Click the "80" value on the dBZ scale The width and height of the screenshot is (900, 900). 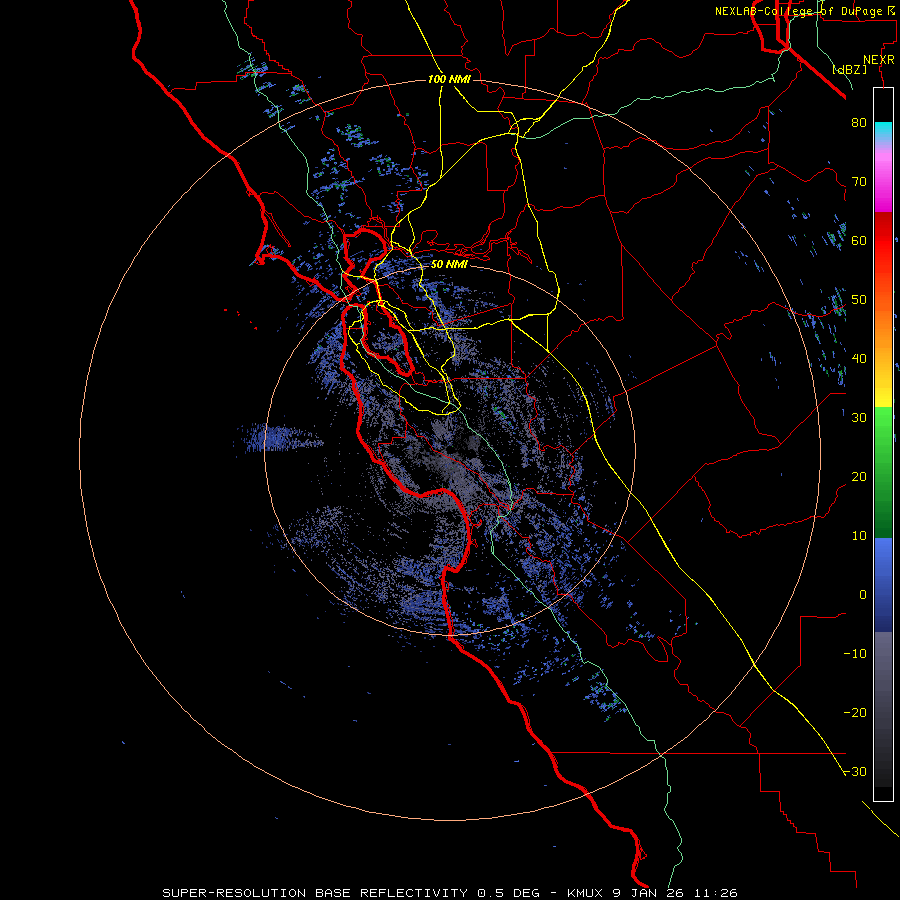click(x=859, y=123)
